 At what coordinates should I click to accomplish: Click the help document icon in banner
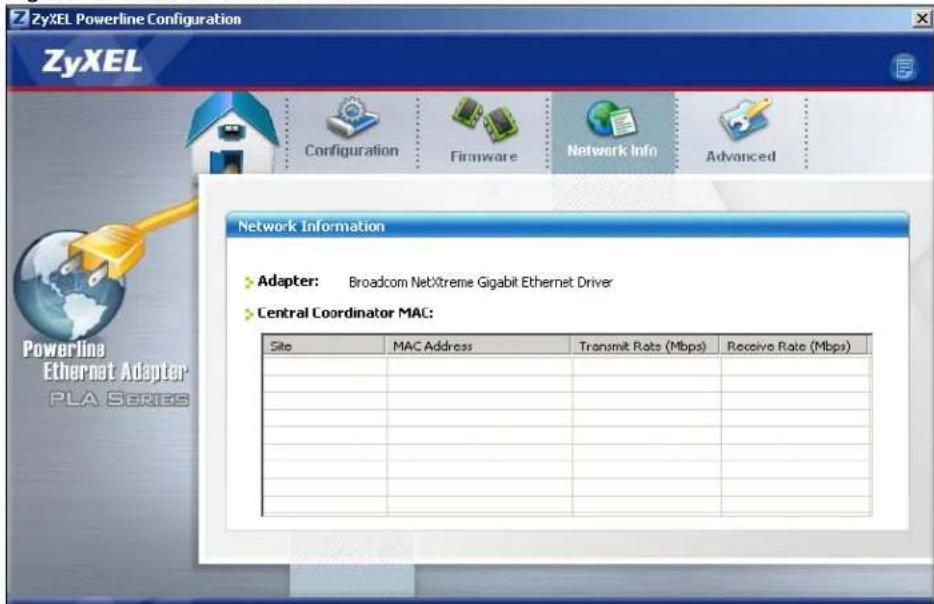click(x=904, y=67)
